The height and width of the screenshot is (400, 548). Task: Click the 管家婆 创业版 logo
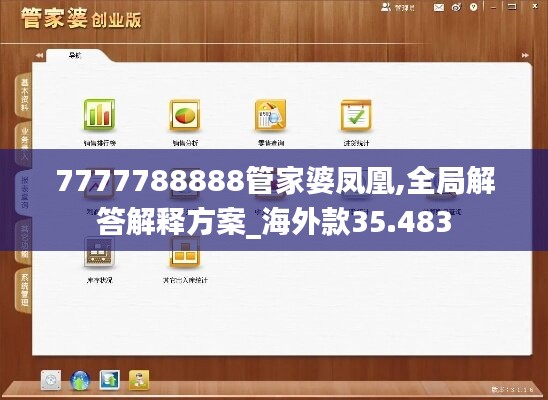click(x=81, y=19)
